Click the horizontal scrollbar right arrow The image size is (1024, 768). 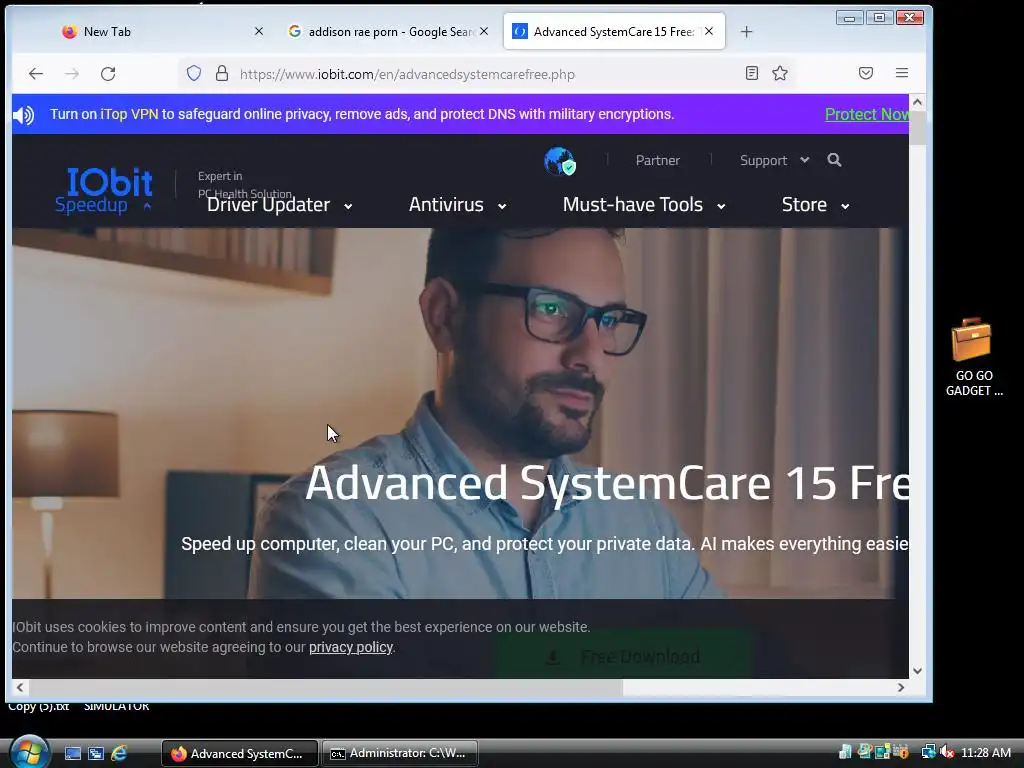[901, 688]
